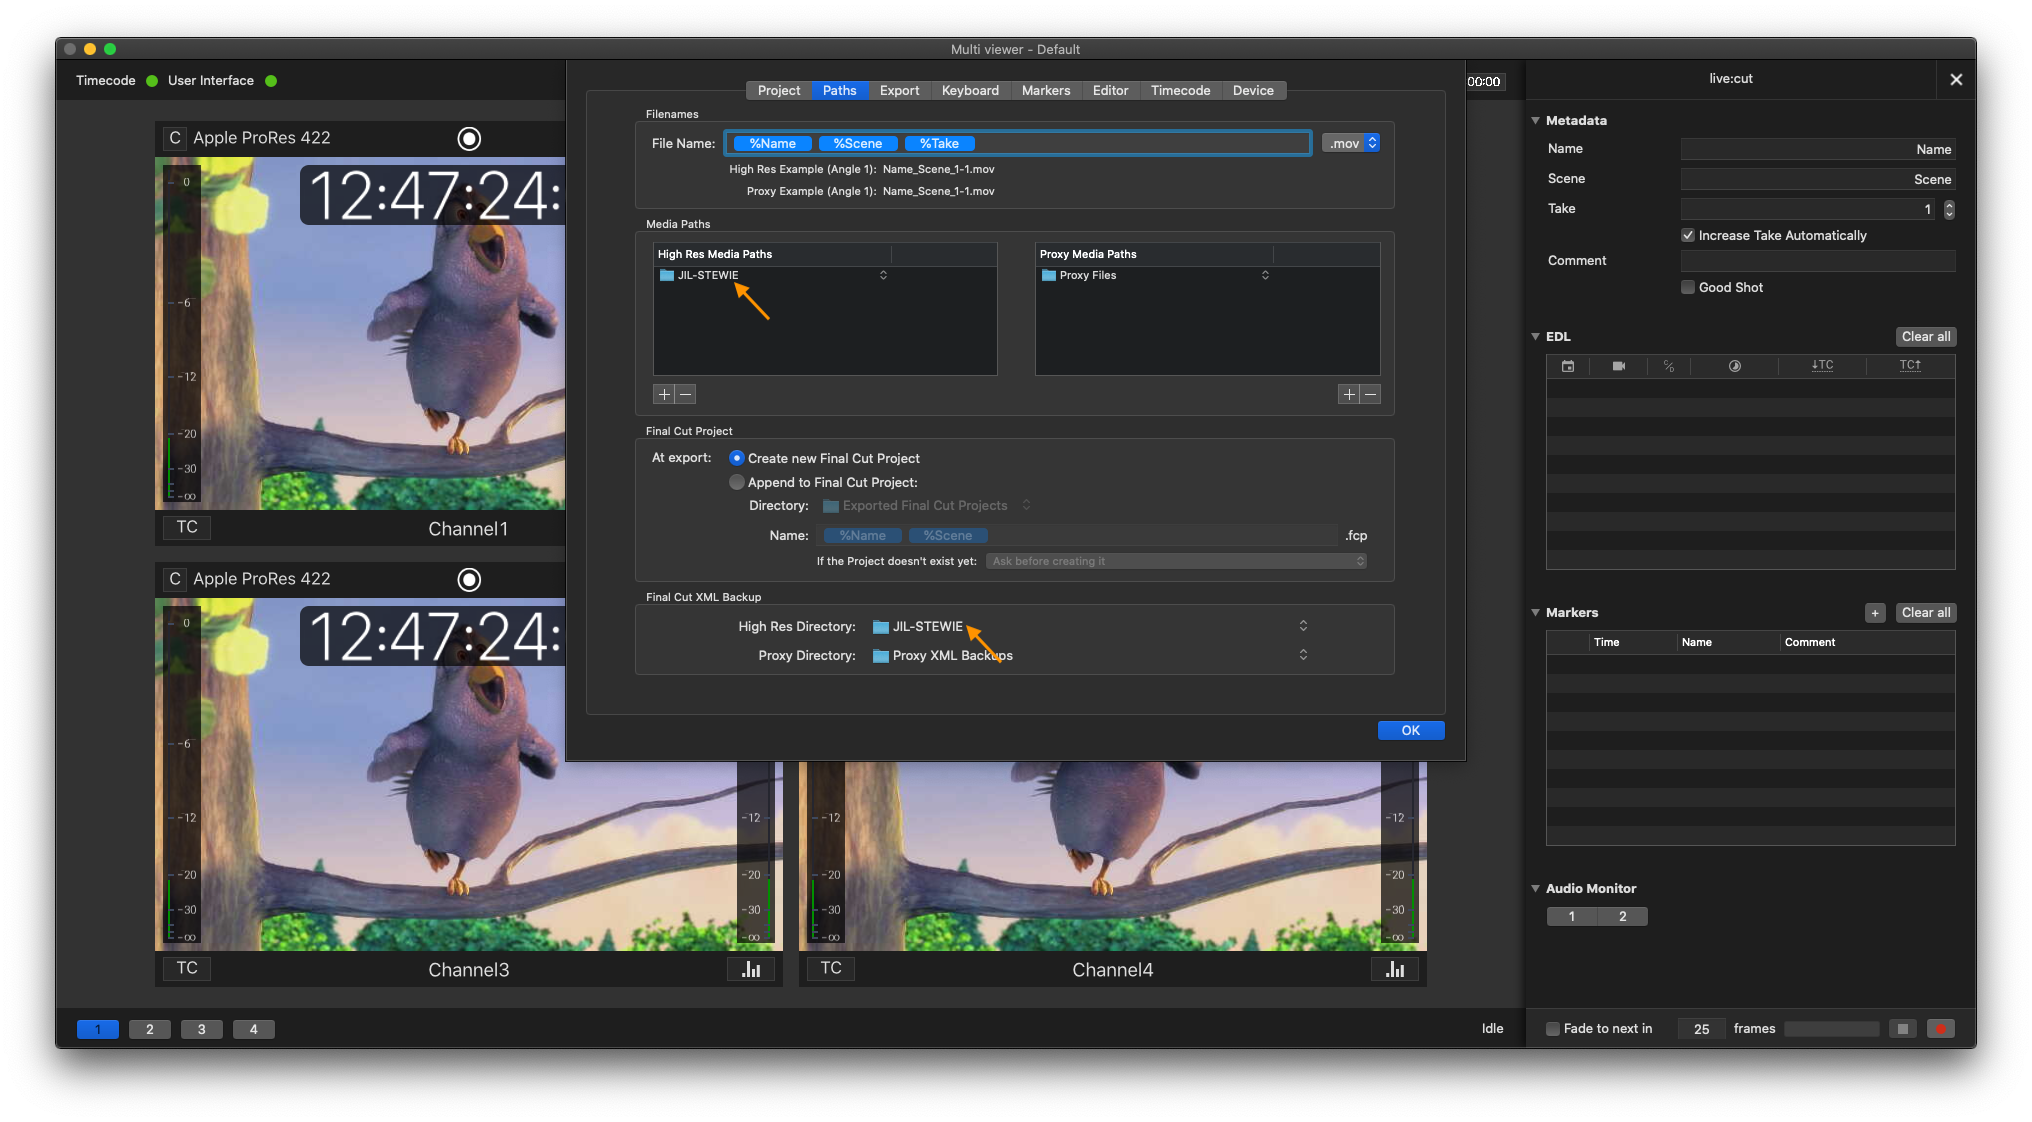Click the Metadata Name input field
The image size is (2032, 1122).
(1818, 149)
